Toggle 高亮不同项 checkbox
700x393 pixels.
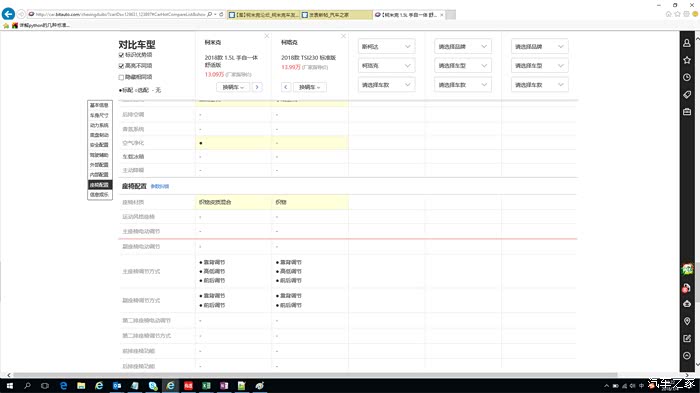coord(121,66)
